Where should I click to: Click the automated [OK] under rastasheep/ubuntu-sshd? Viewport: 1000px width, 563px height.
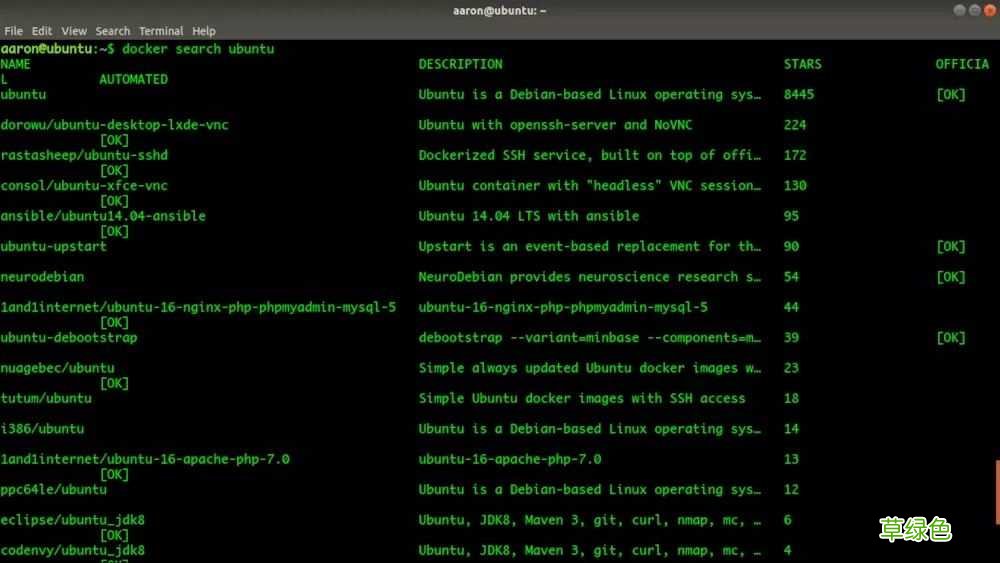pyautogui.click(x=114, y=170)
